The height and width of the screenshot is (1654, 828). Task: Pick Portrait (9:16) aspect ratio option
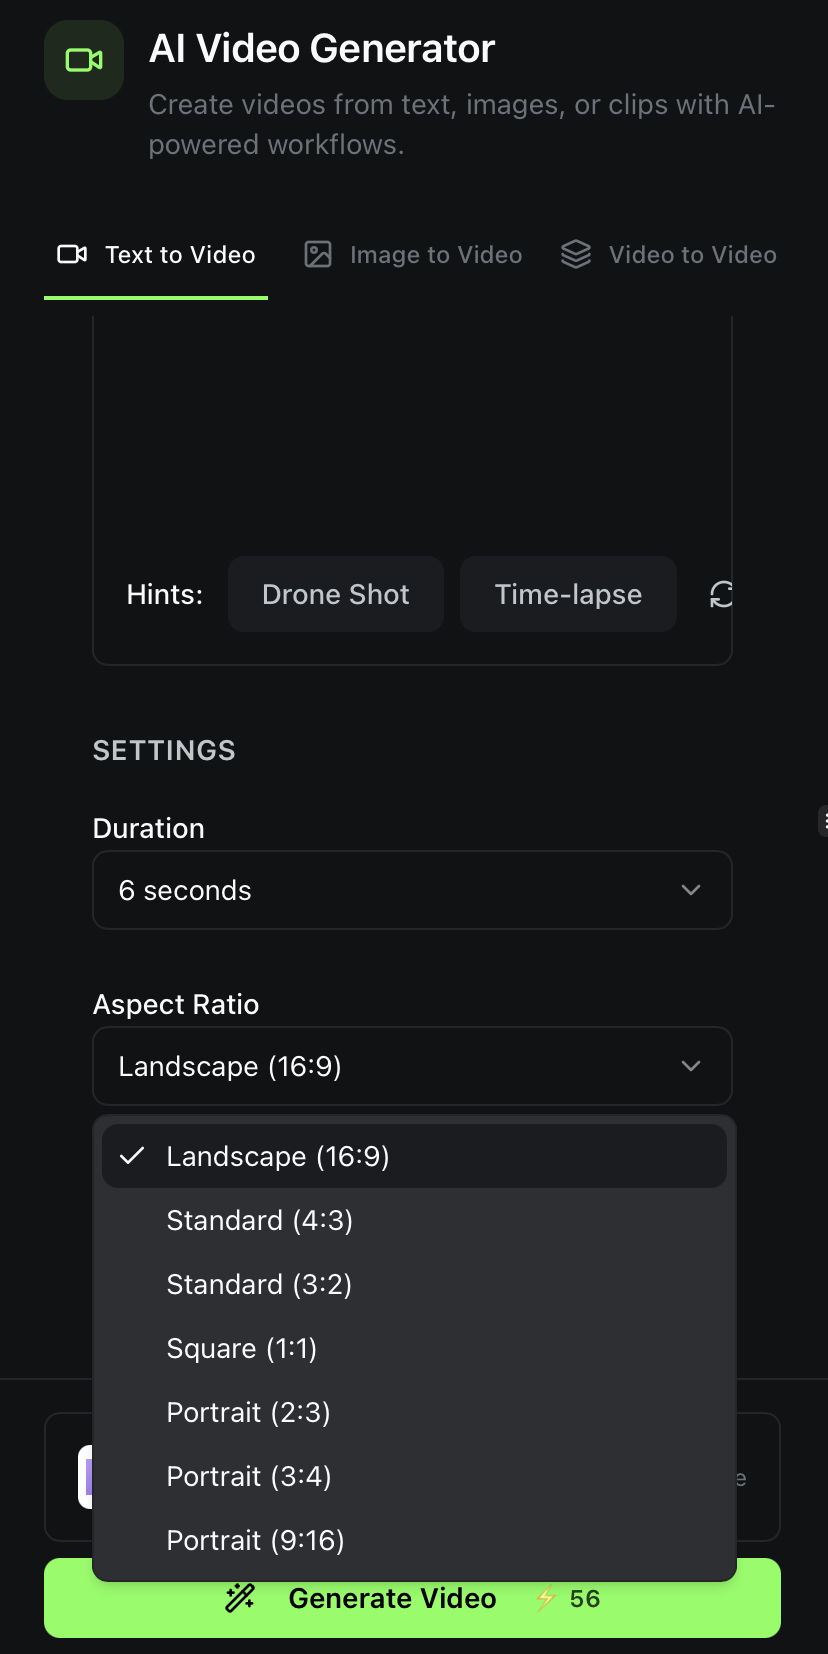[255, 1540]
